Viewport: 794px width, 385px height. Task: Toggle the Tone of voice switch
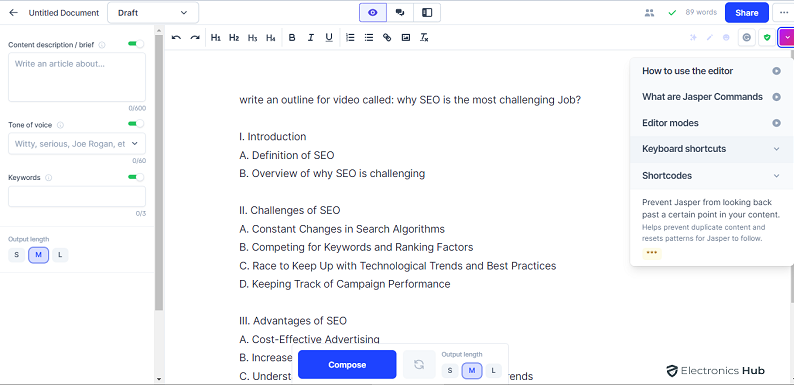point(136,124)
